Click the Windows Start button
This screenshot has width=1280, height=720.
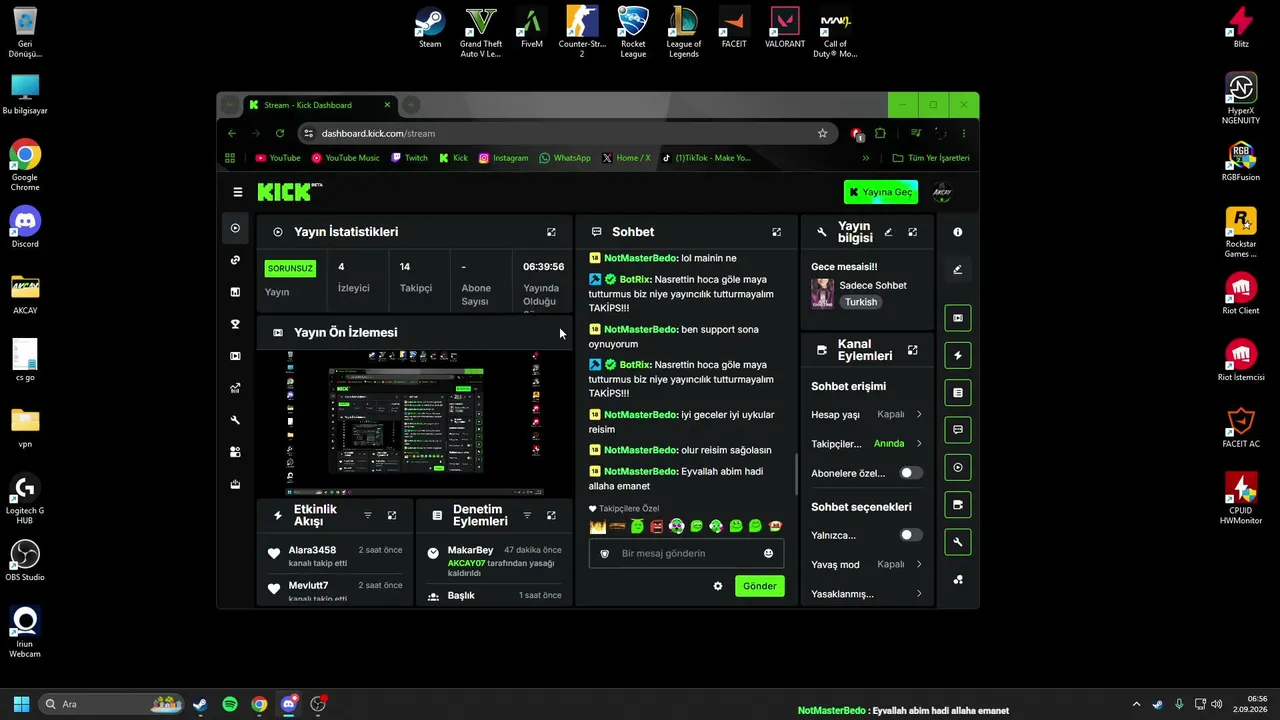21,704
